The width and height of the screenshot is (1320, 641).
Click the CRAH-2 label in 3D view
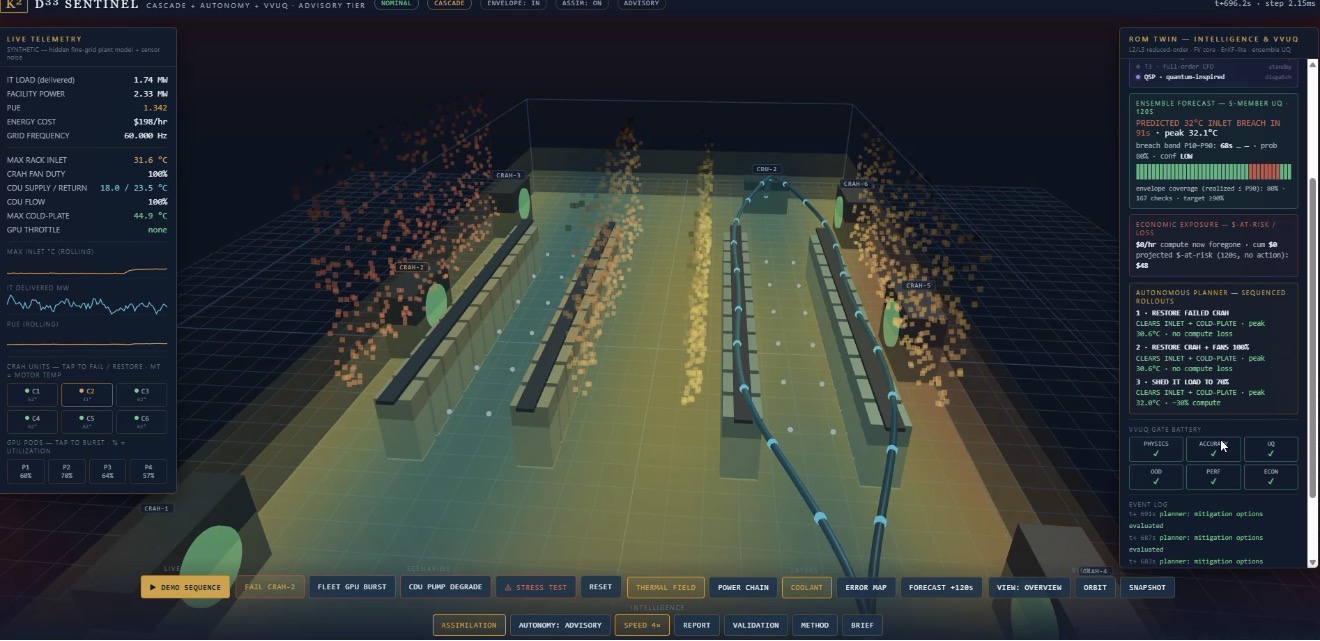(411, 267)
